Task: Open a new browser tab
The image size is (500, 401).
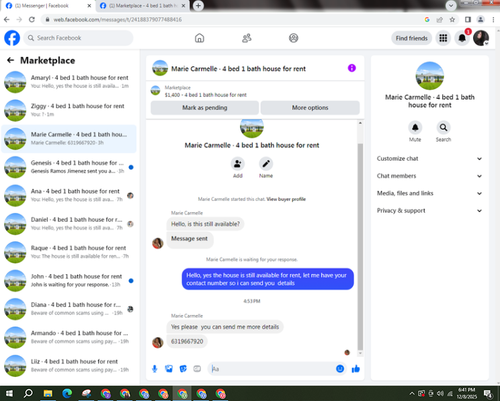Action: [198, 6]
